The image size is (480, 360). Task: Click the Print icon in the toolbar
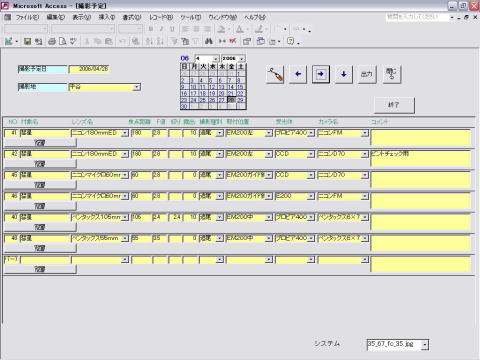coord(52,41)
